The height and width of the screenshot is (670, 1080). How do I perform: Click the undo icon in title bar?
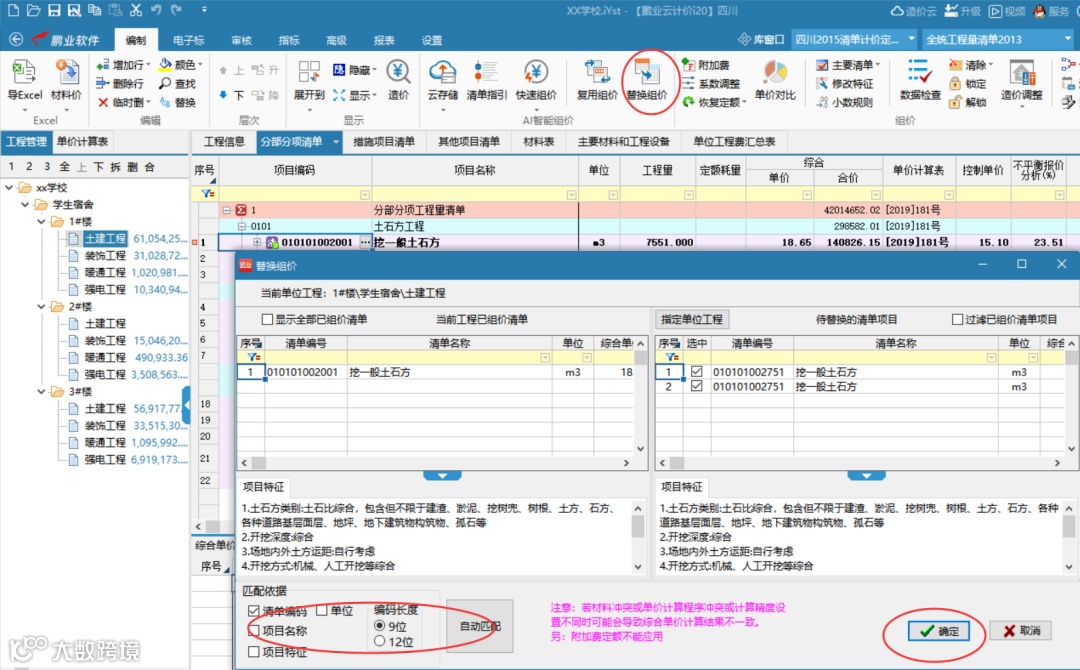pyautogui.click(x=156, y=10)
